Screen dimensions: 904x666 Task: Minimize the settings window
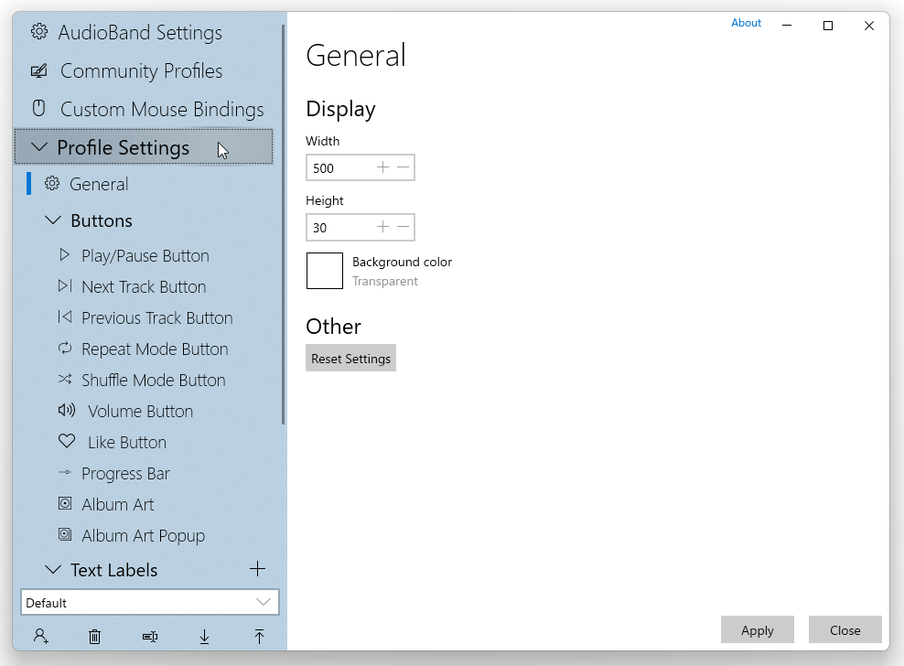pos(787,25)
